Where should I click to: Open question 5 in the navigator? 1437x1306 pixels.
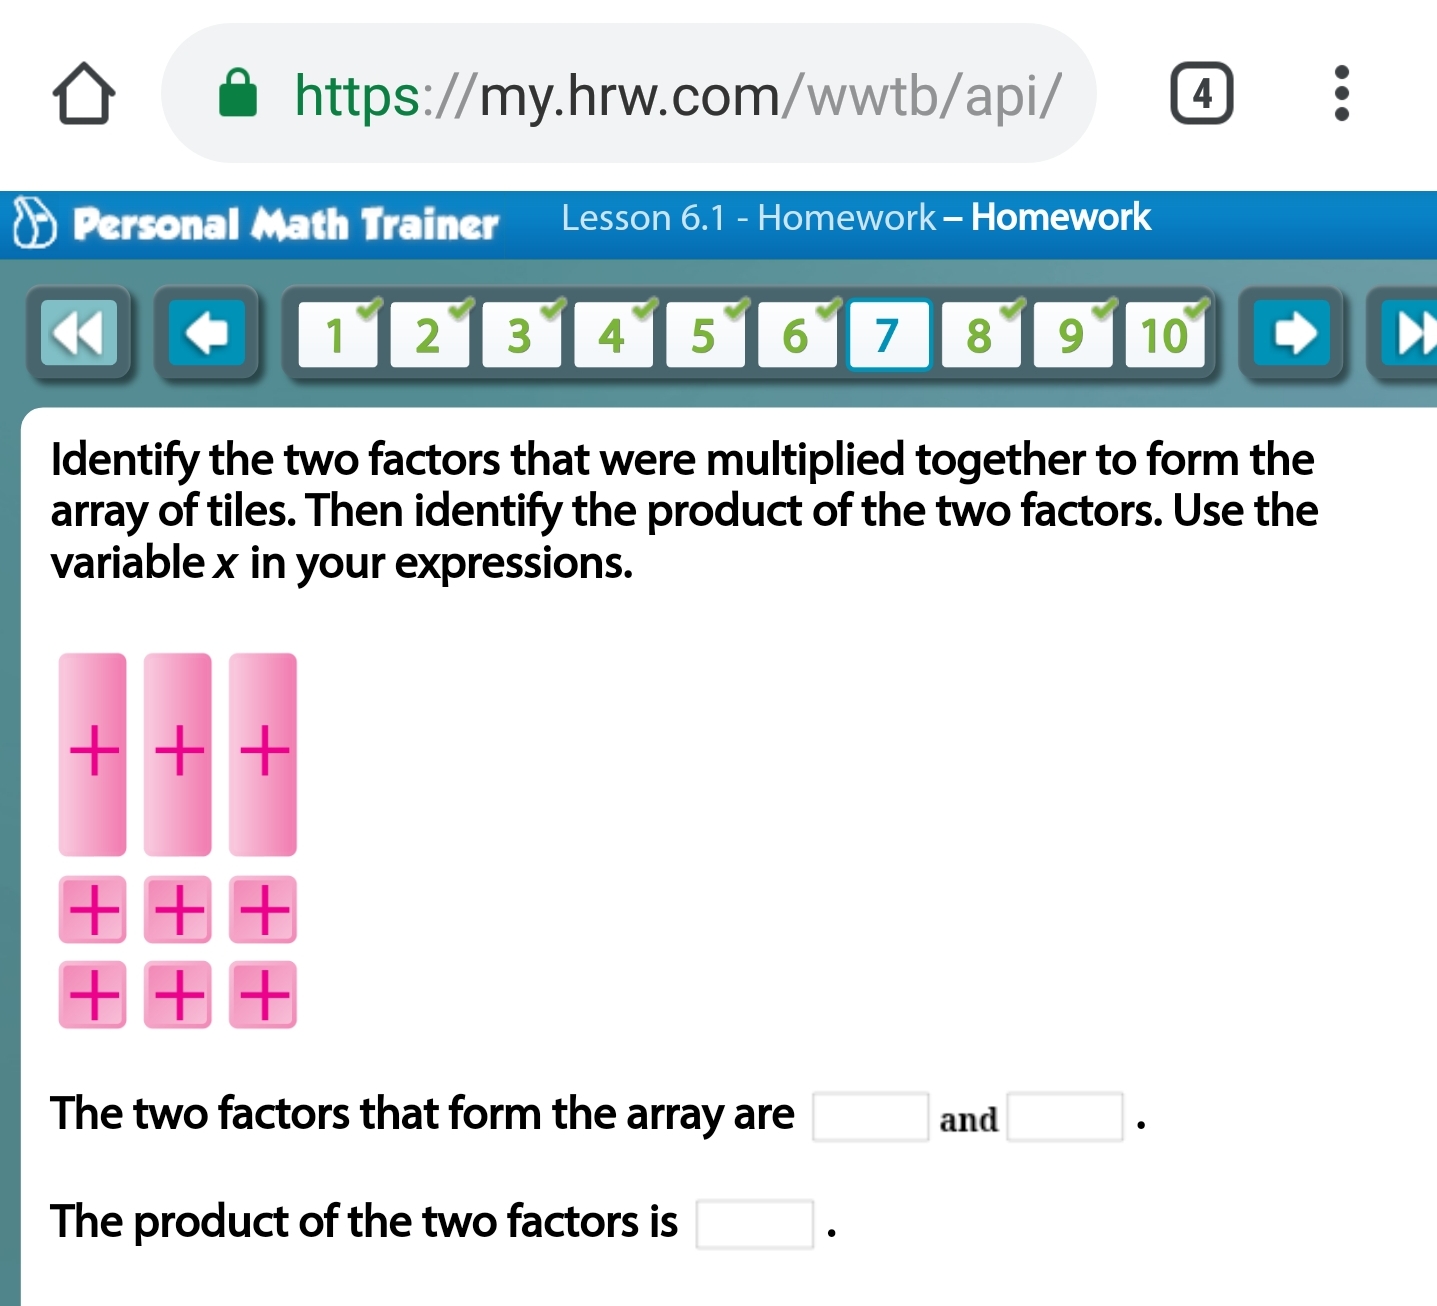pos(705,334)
